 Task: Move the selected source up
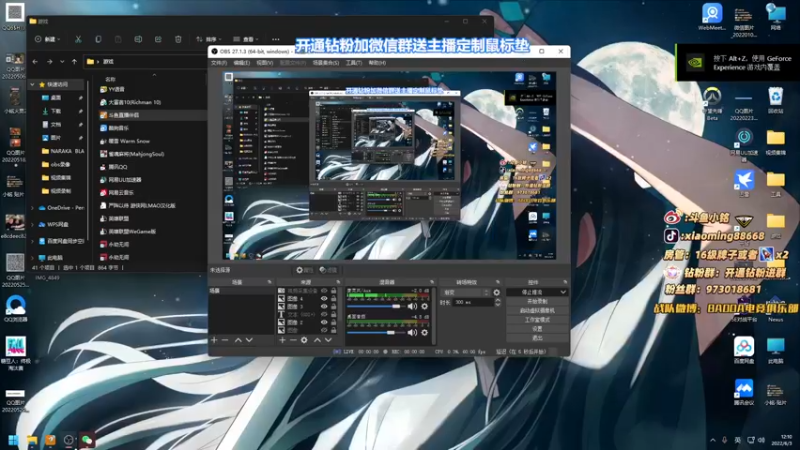317,340
